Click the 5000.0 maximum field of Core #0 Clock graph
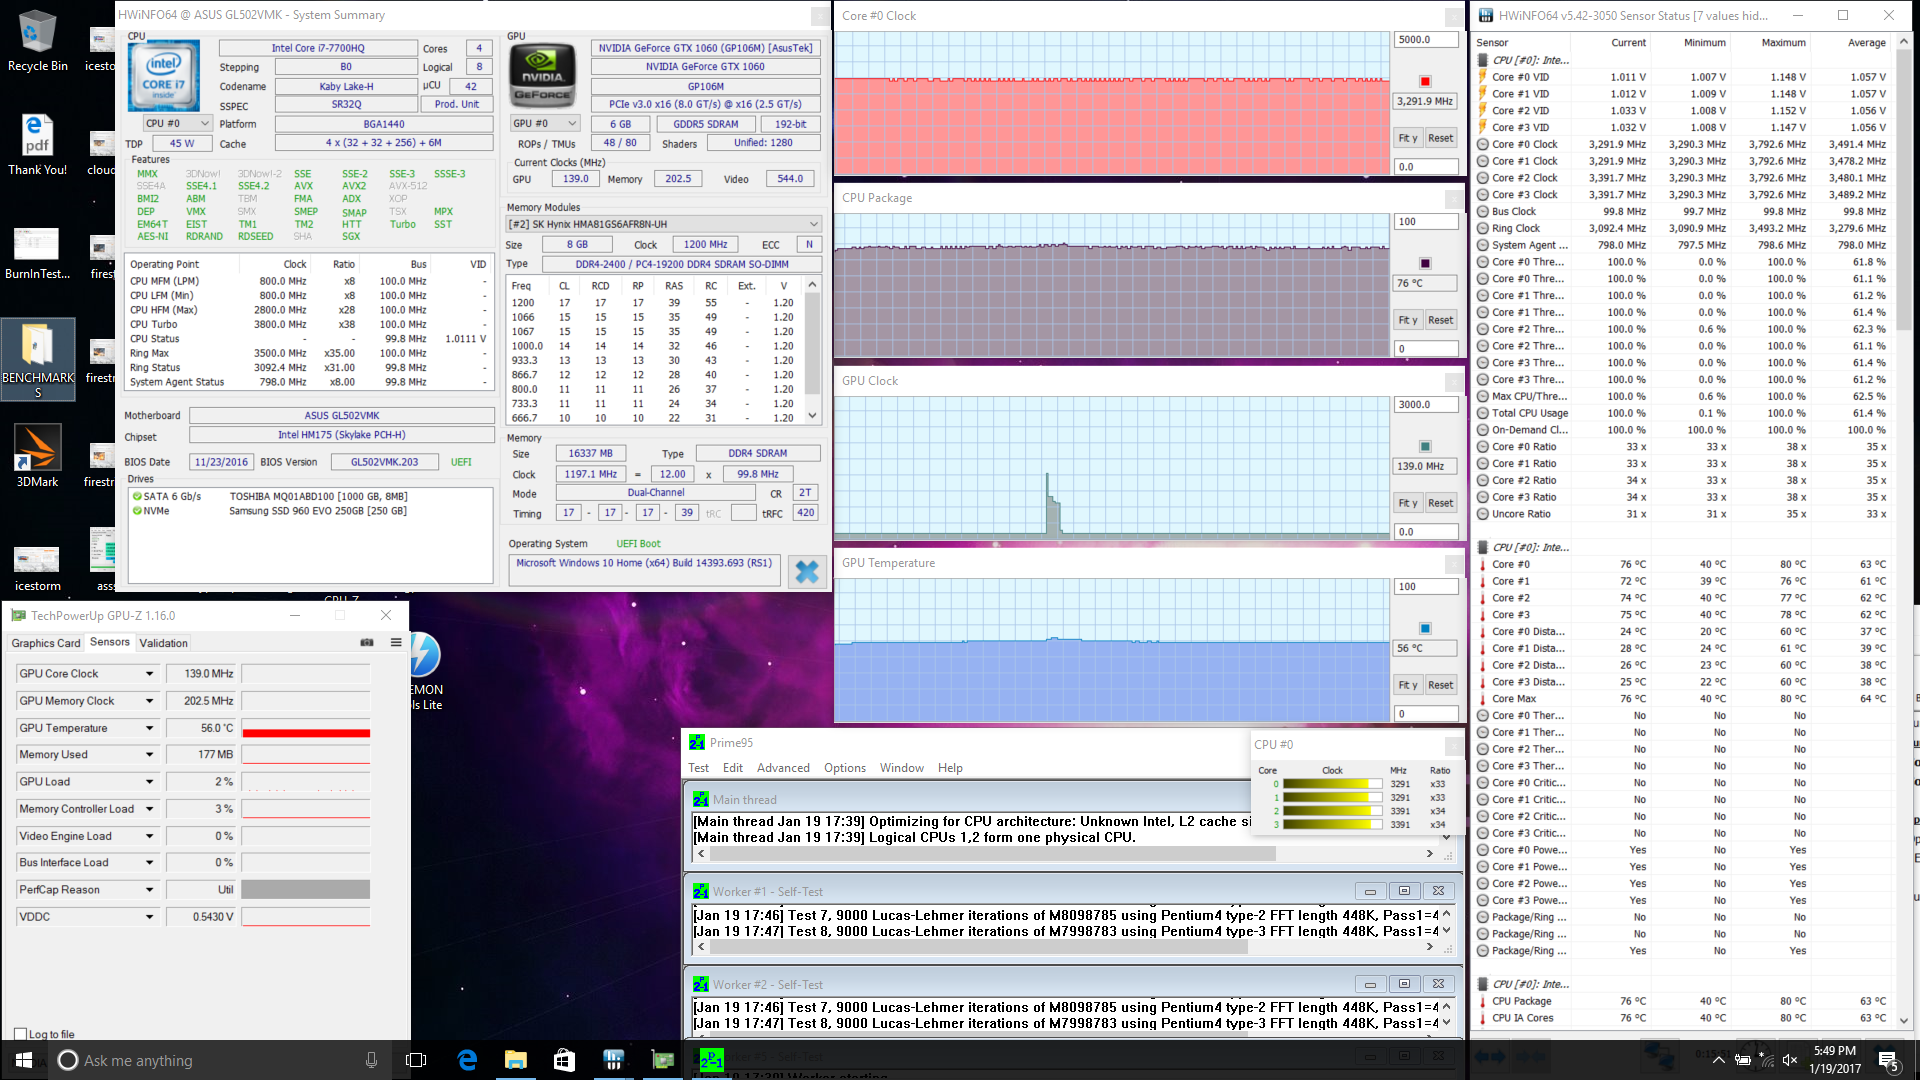The image size is (1920, 1080). tap(1425, 40)
